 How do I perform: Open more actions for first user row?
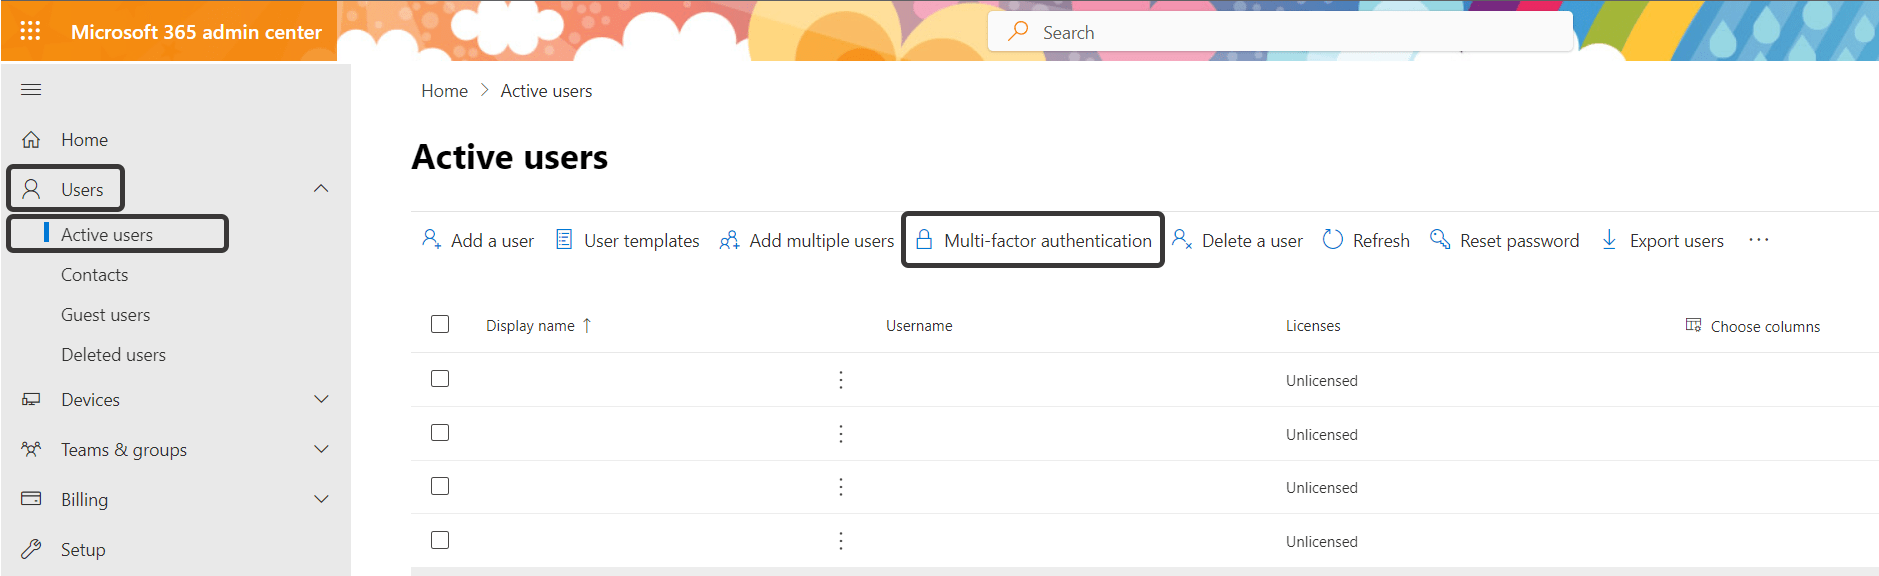841,380
